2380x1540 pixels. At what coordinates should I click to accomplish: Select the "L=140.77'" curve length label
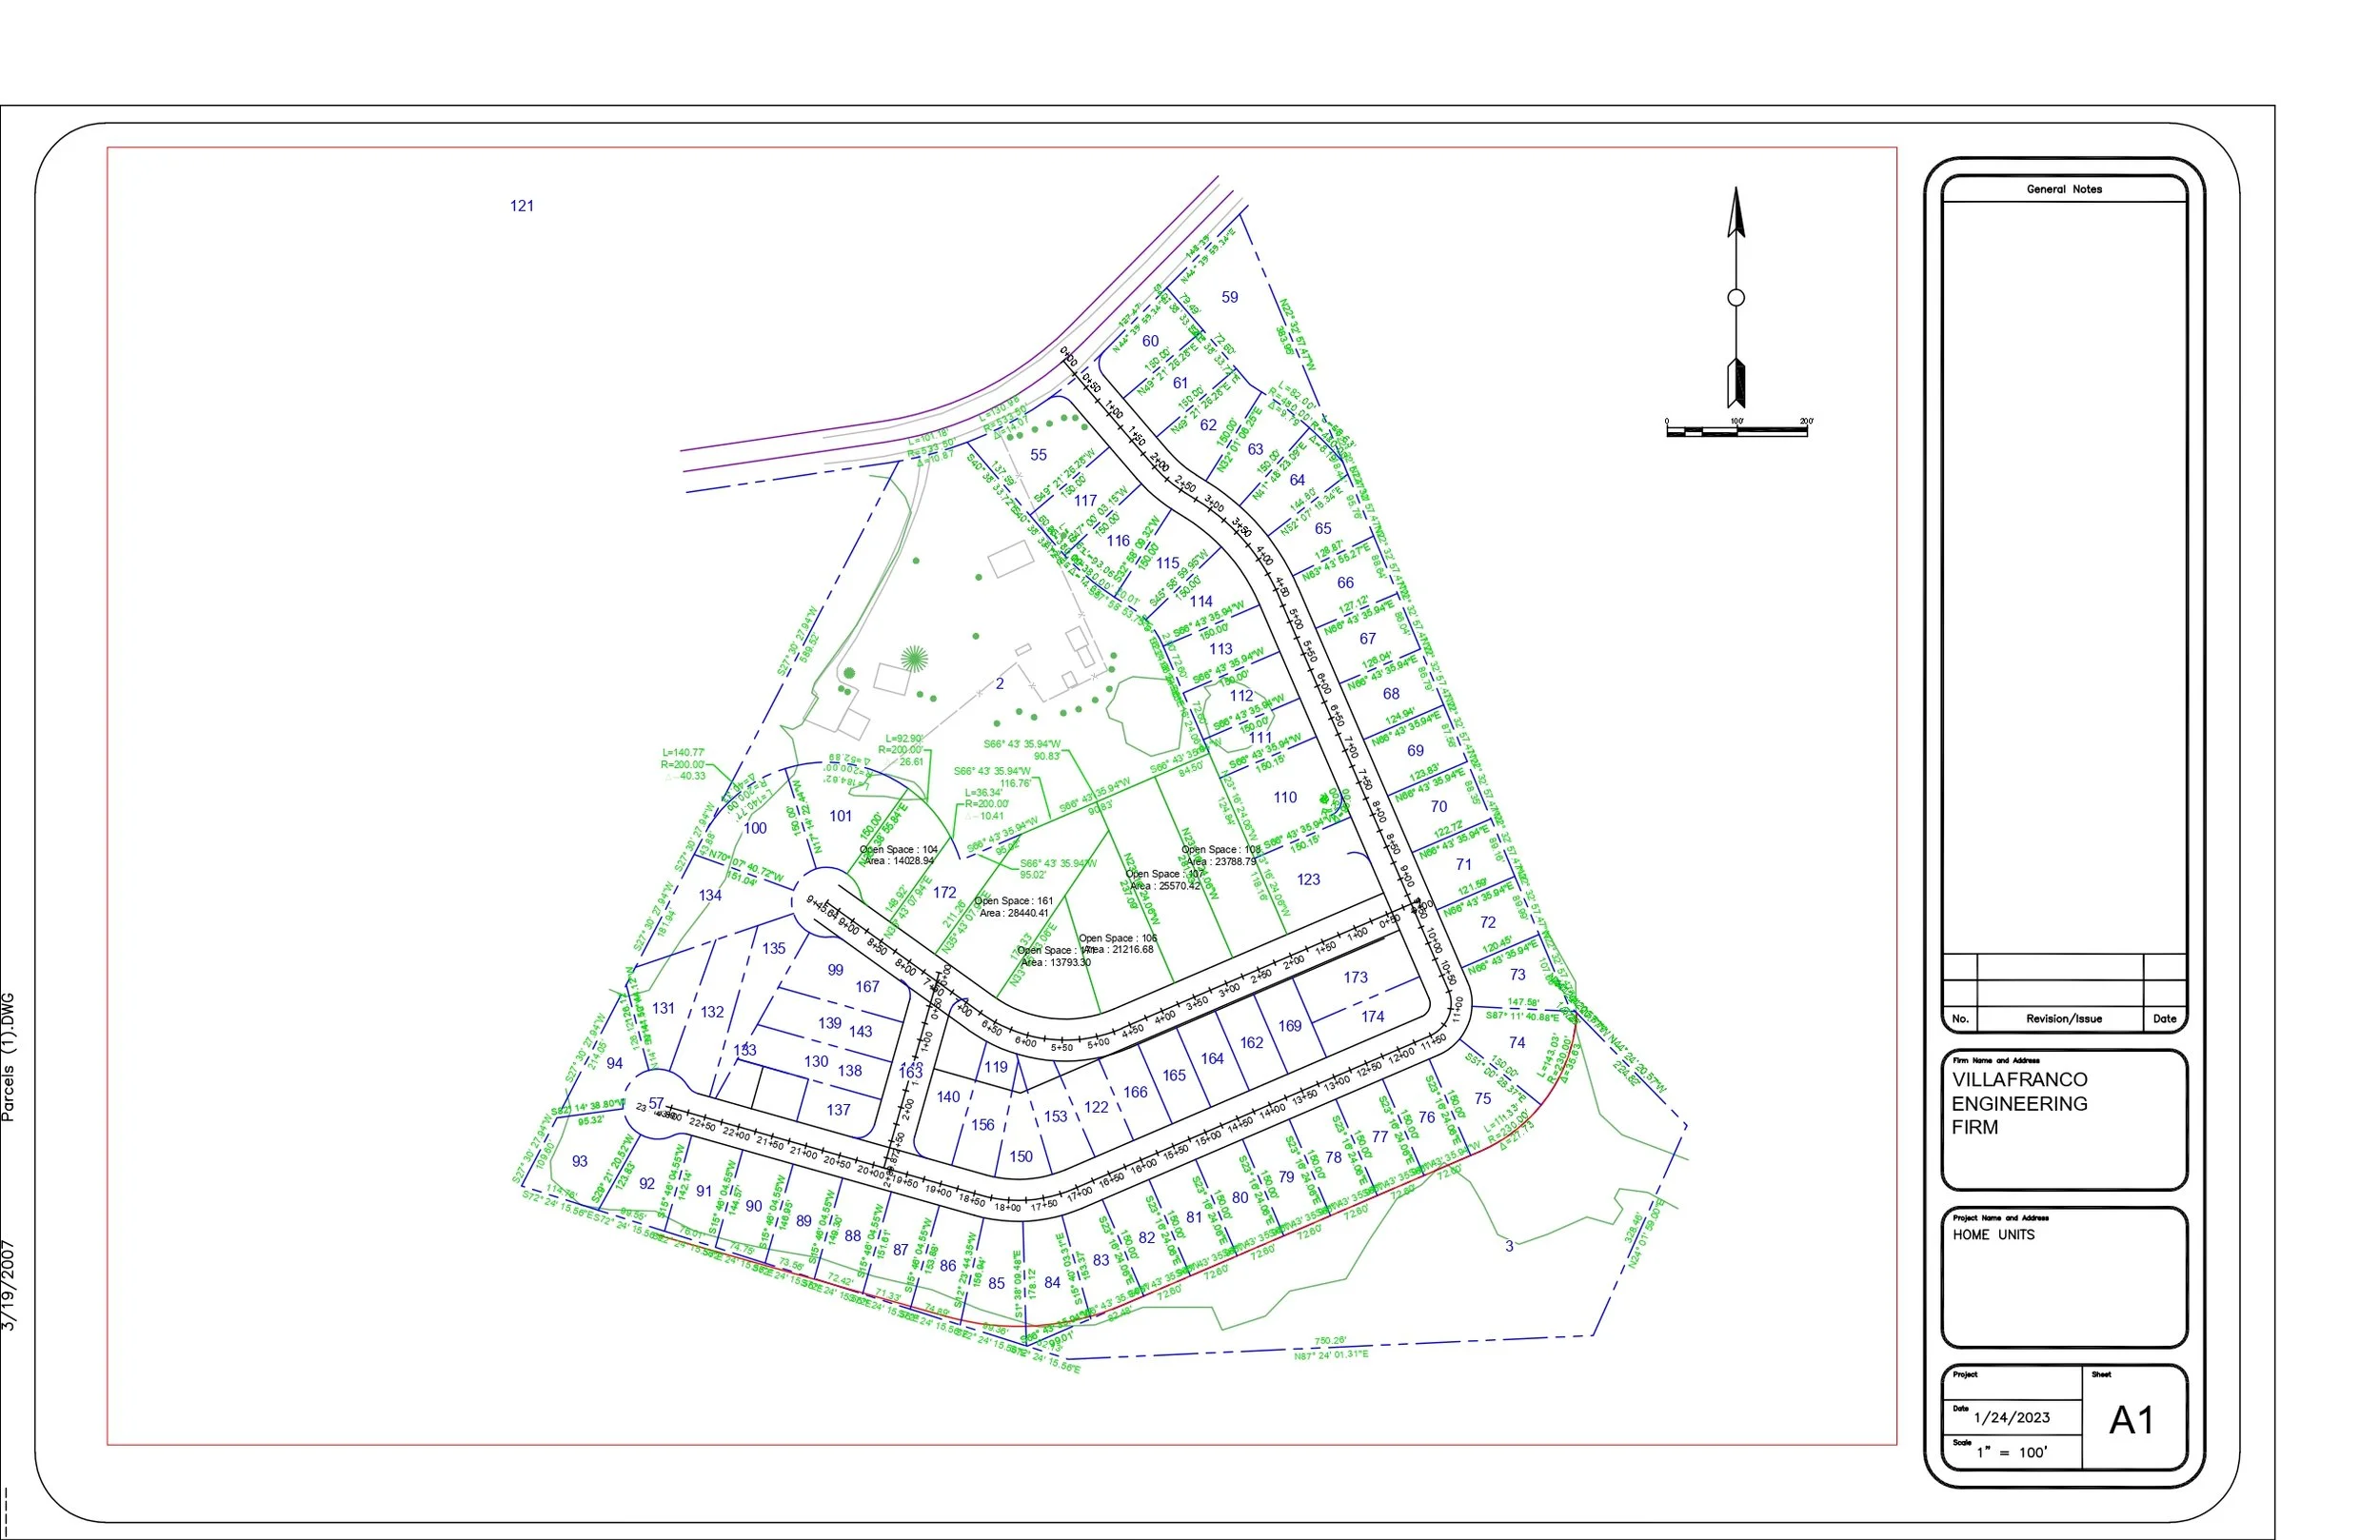pos(683,753)
